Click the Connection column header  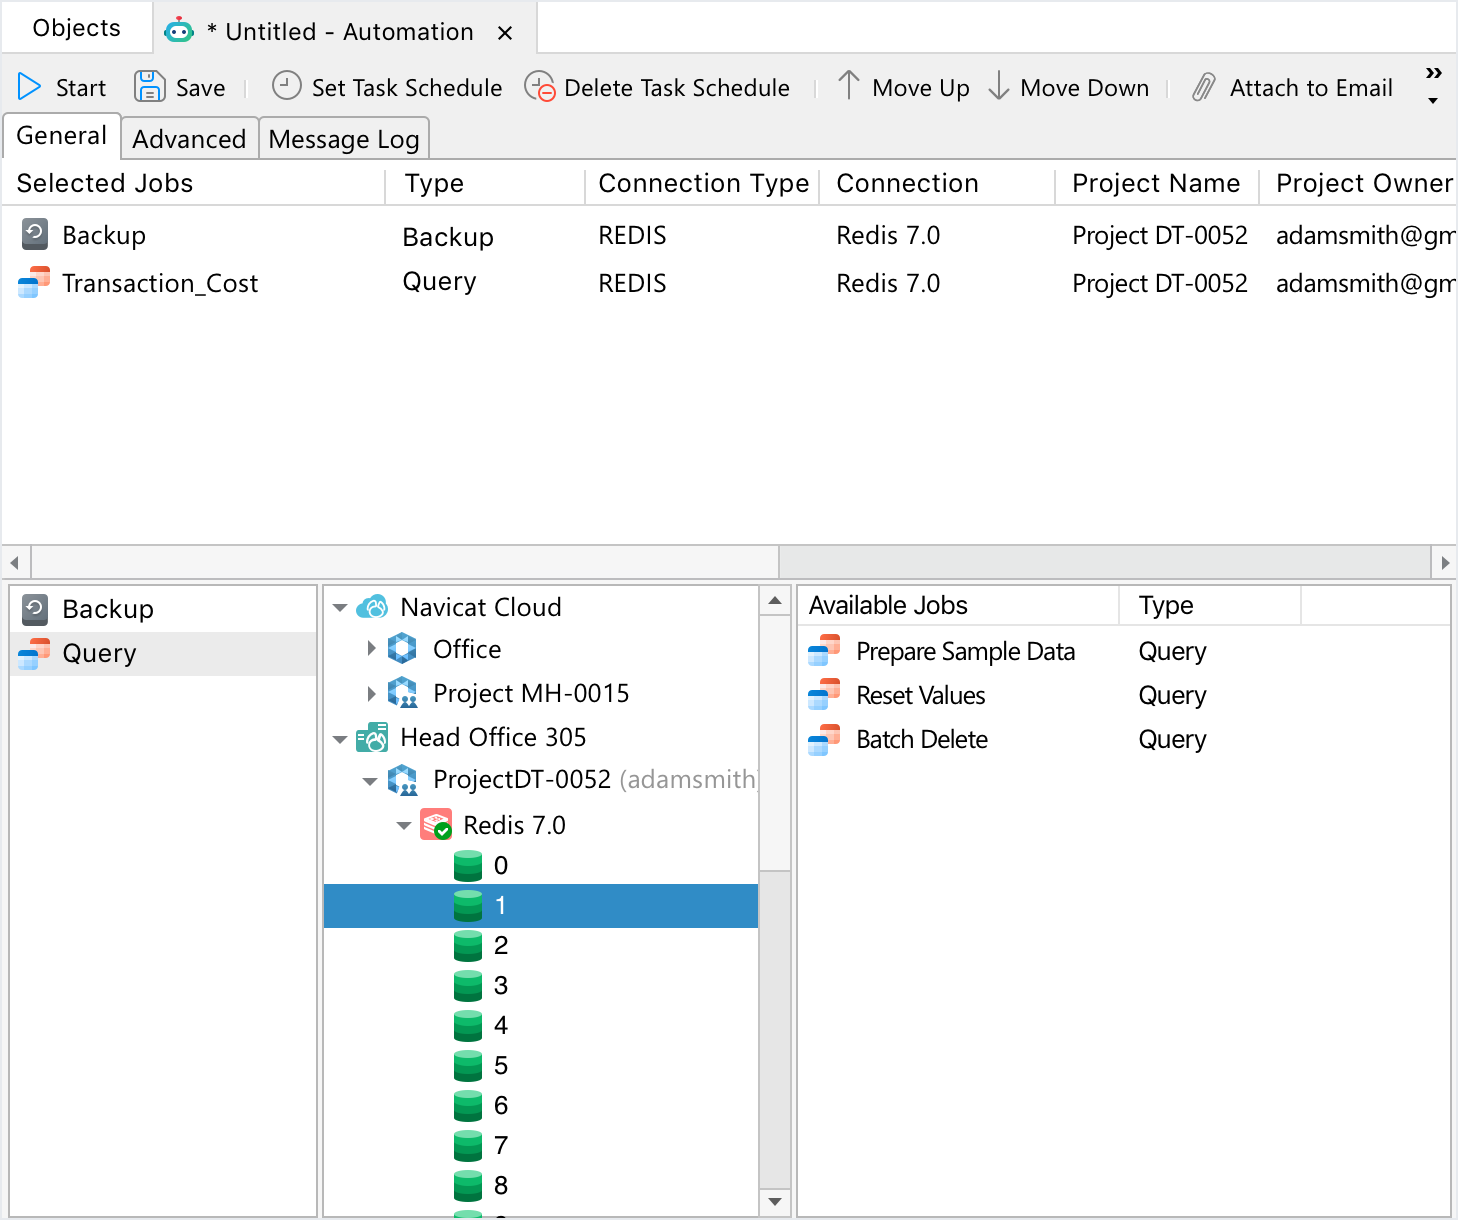pos(937,183)
